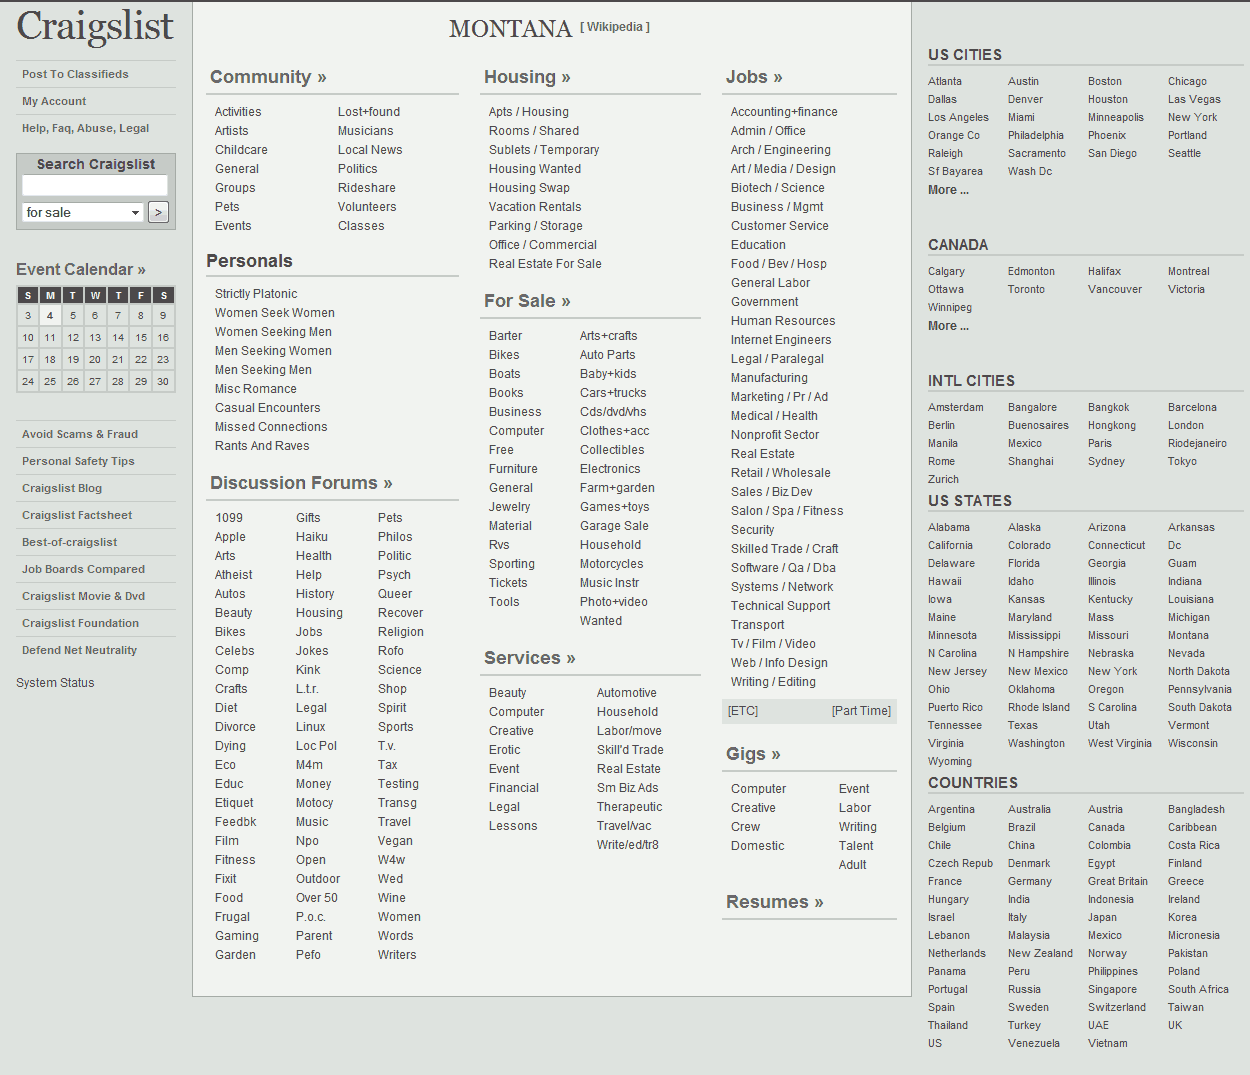Go to Amsterdam in Intl Cities
This screenshot has height=1075, width=1250.
(x=956, y=407)
